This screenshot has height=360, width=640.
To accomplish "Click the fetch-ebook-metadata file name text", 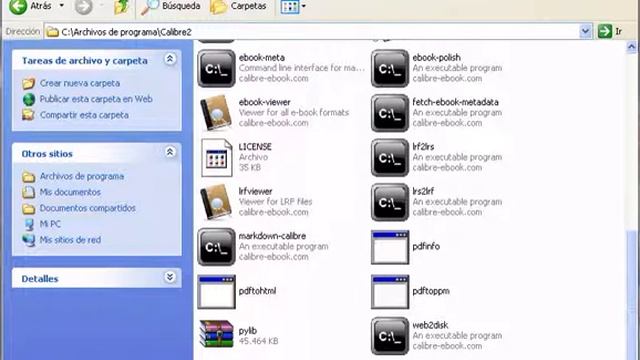I will 455,102.
